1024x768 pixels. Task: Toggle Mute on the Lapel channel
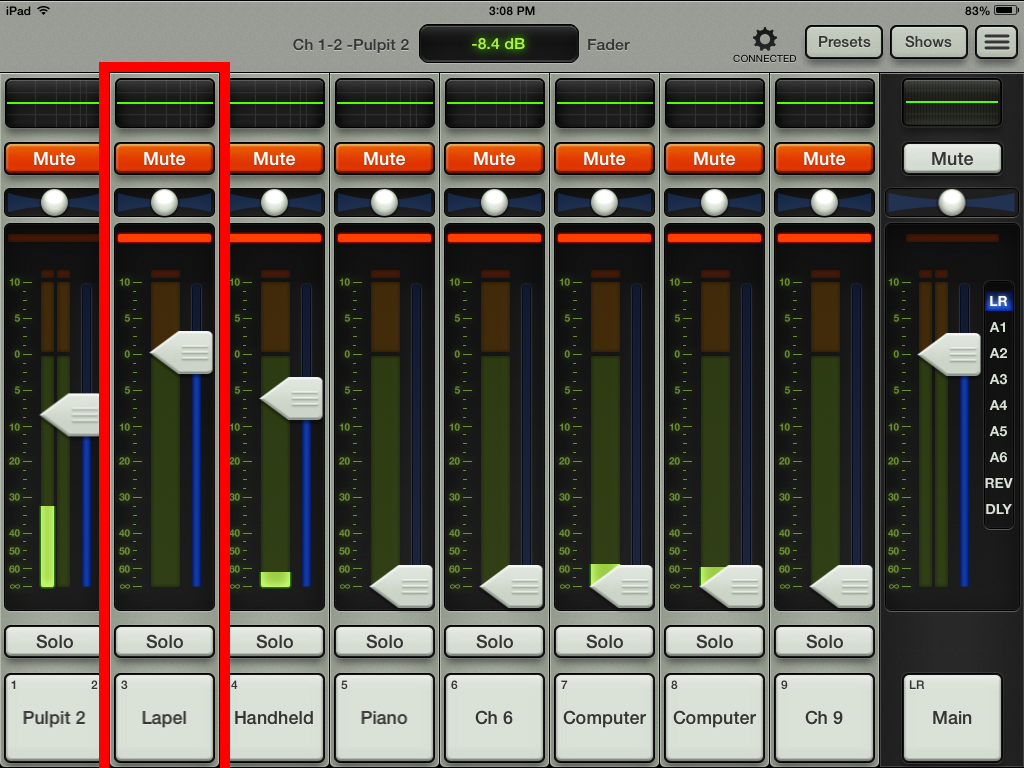click(165, 159)
